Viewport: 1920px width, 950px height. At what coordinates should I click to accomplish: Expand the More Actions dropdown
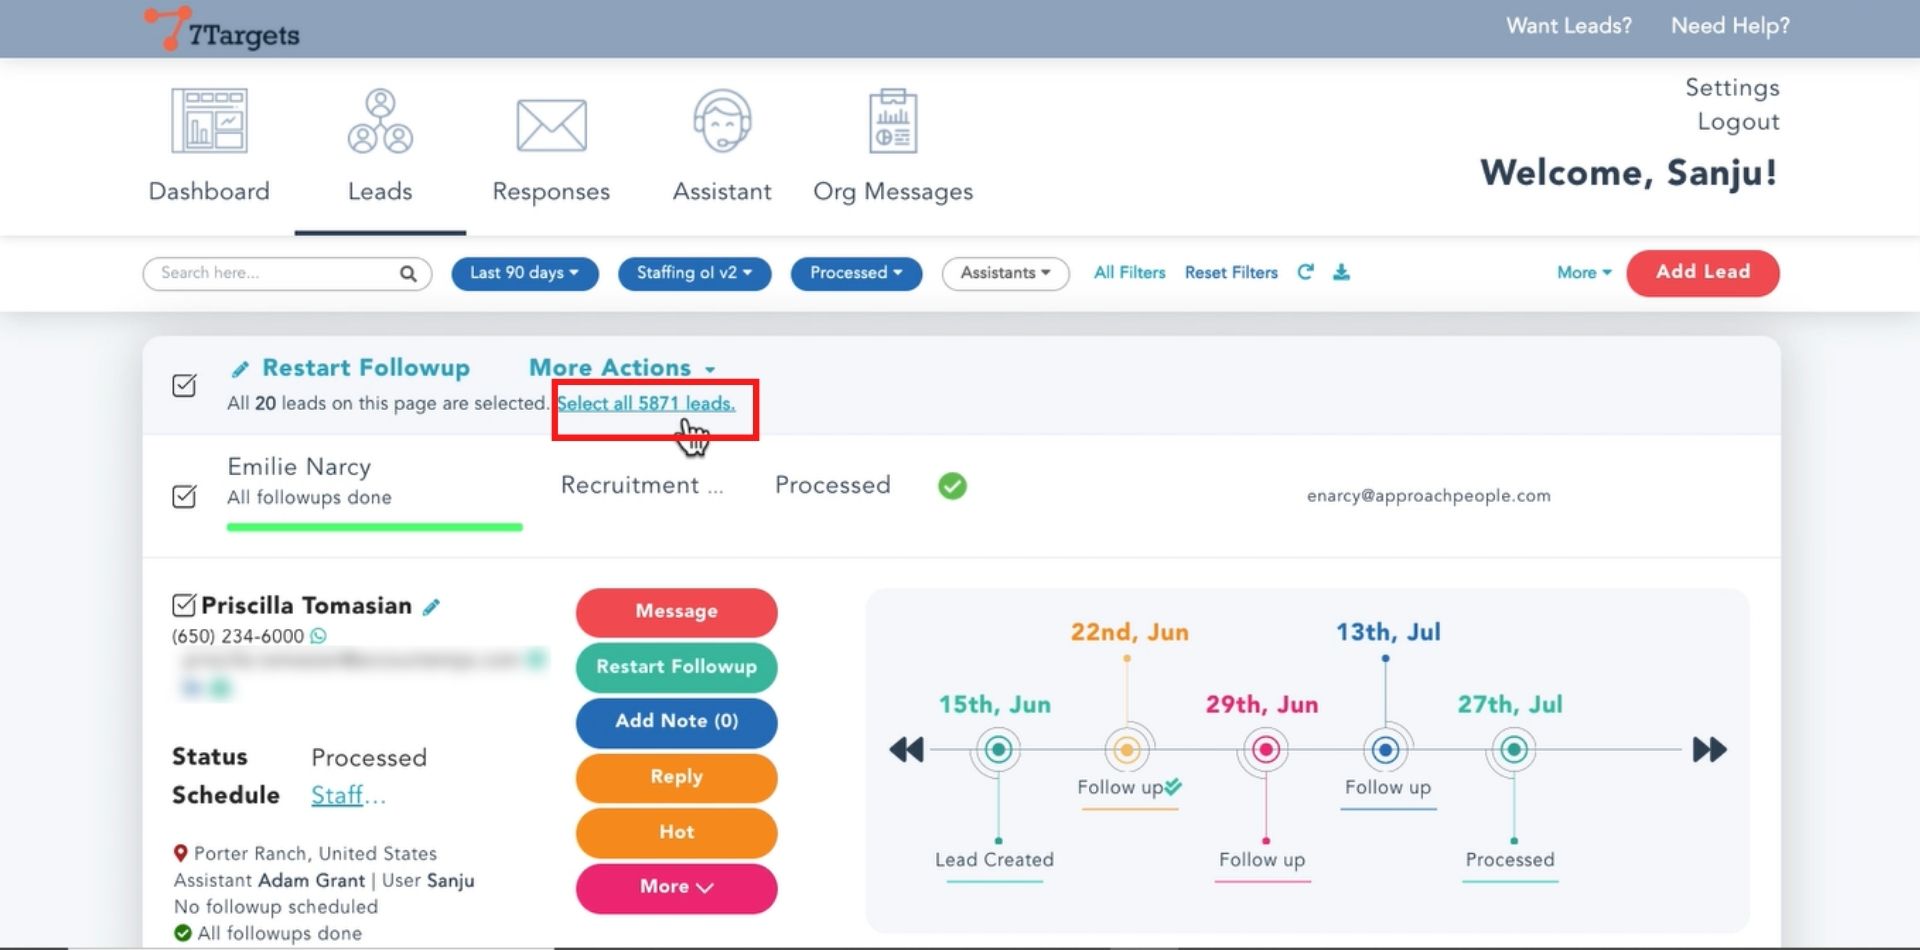622,368
